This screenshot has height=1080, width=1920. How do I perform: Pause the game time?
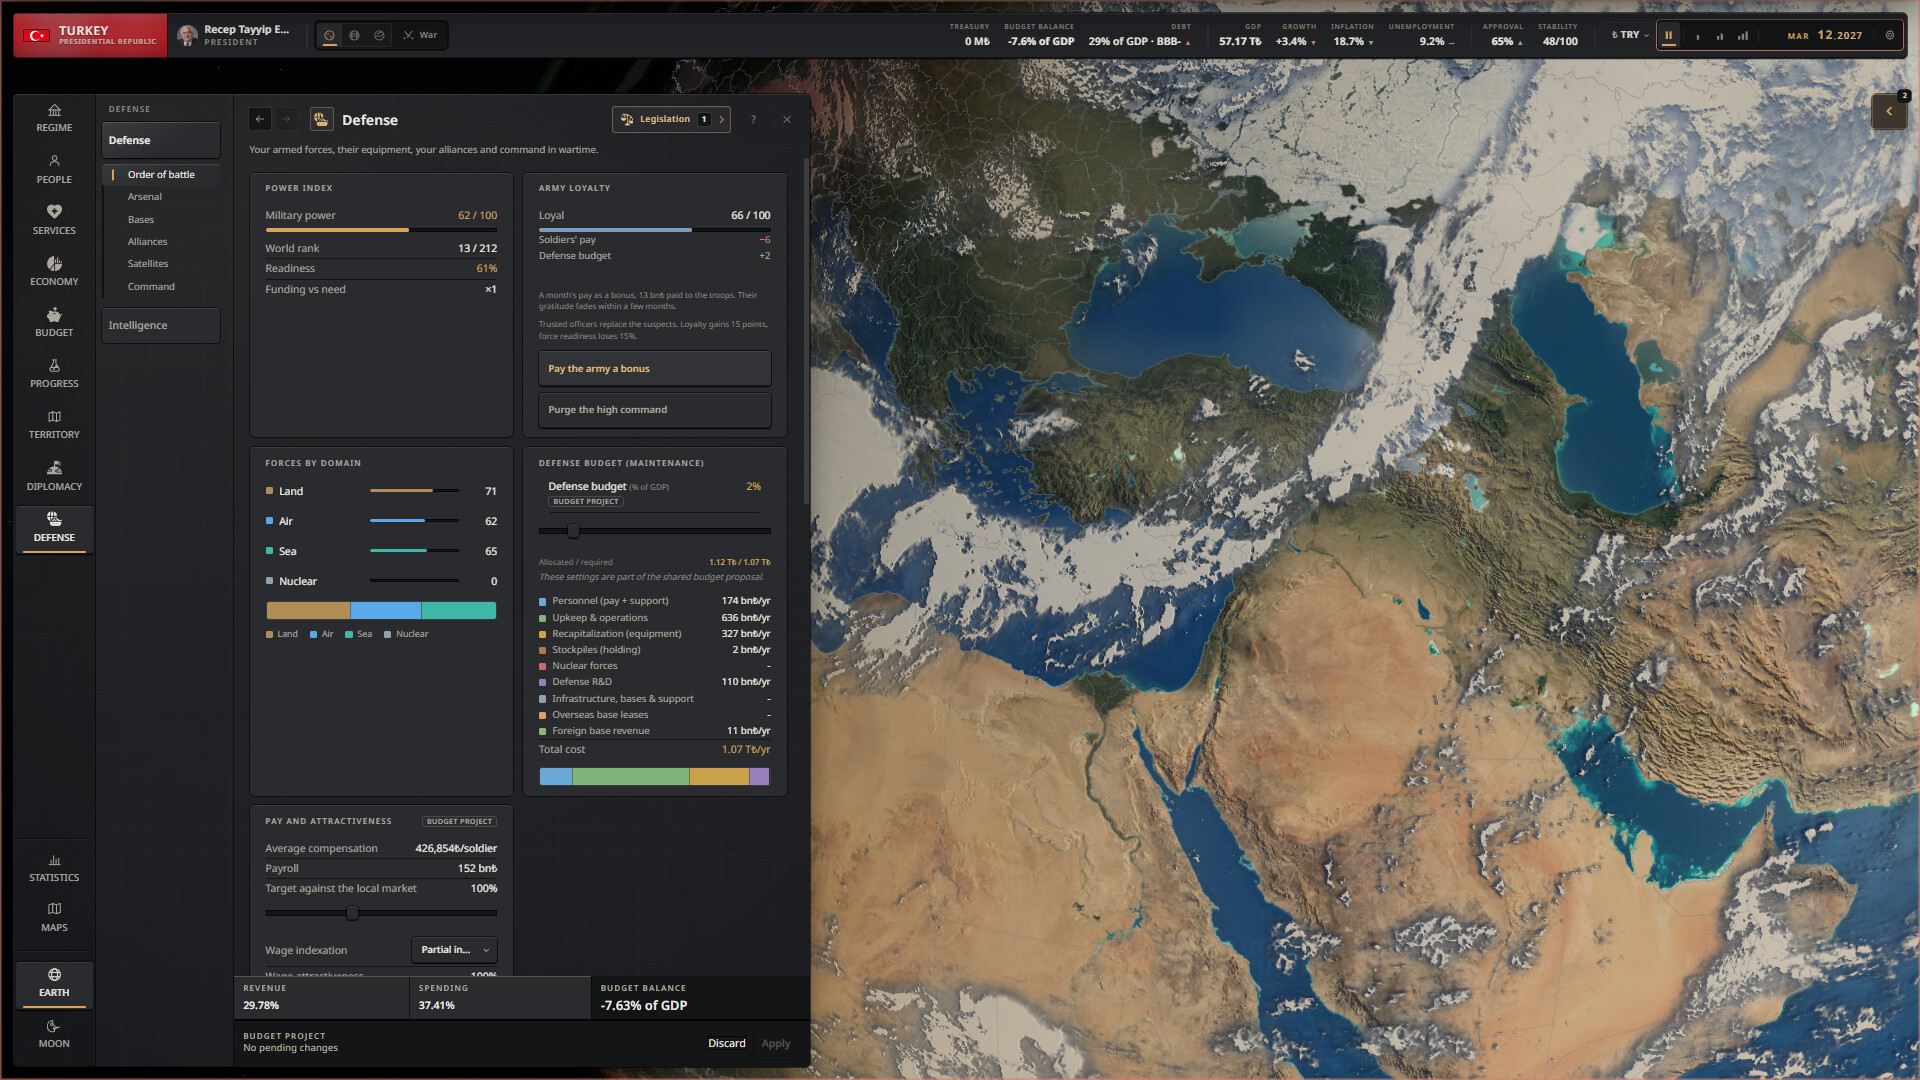(x=1668, y=35)
